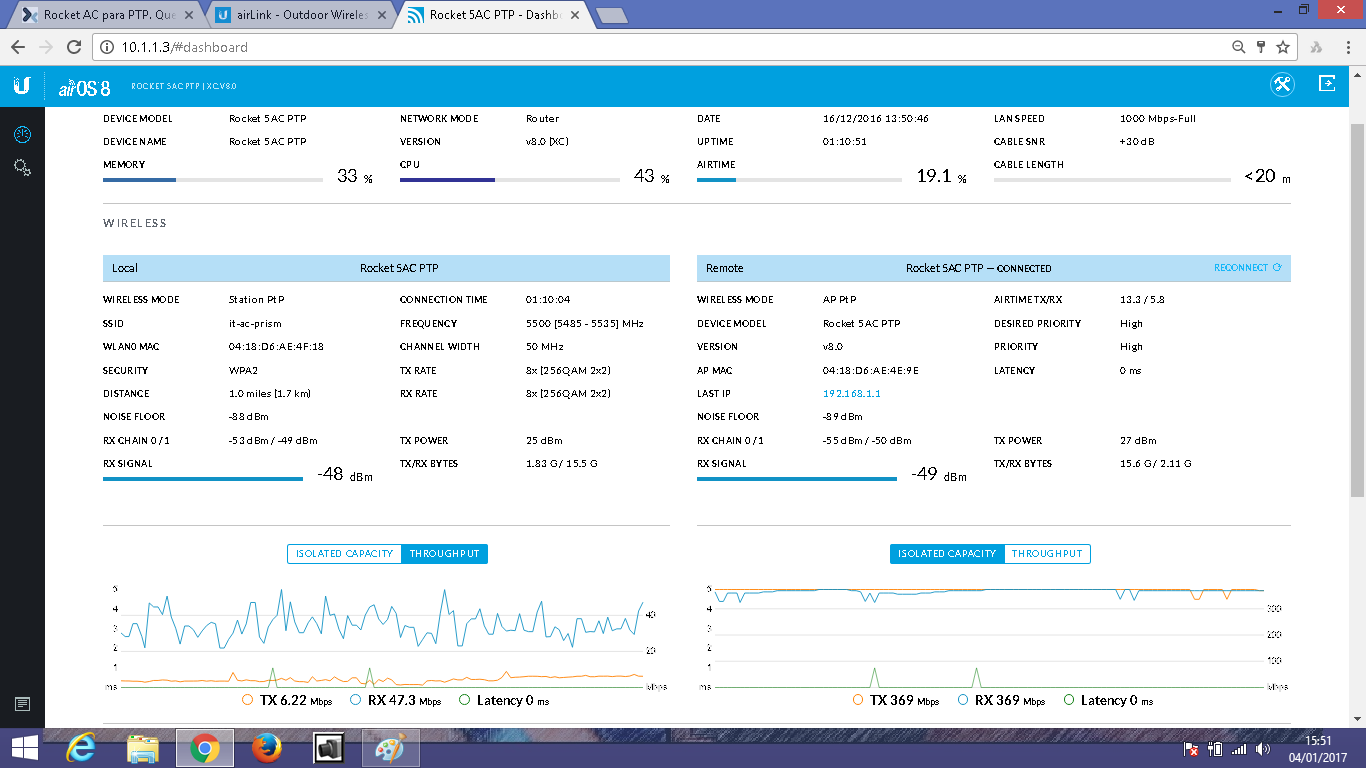Launch Internet Explorer from the taskbar

pos(82,748)
